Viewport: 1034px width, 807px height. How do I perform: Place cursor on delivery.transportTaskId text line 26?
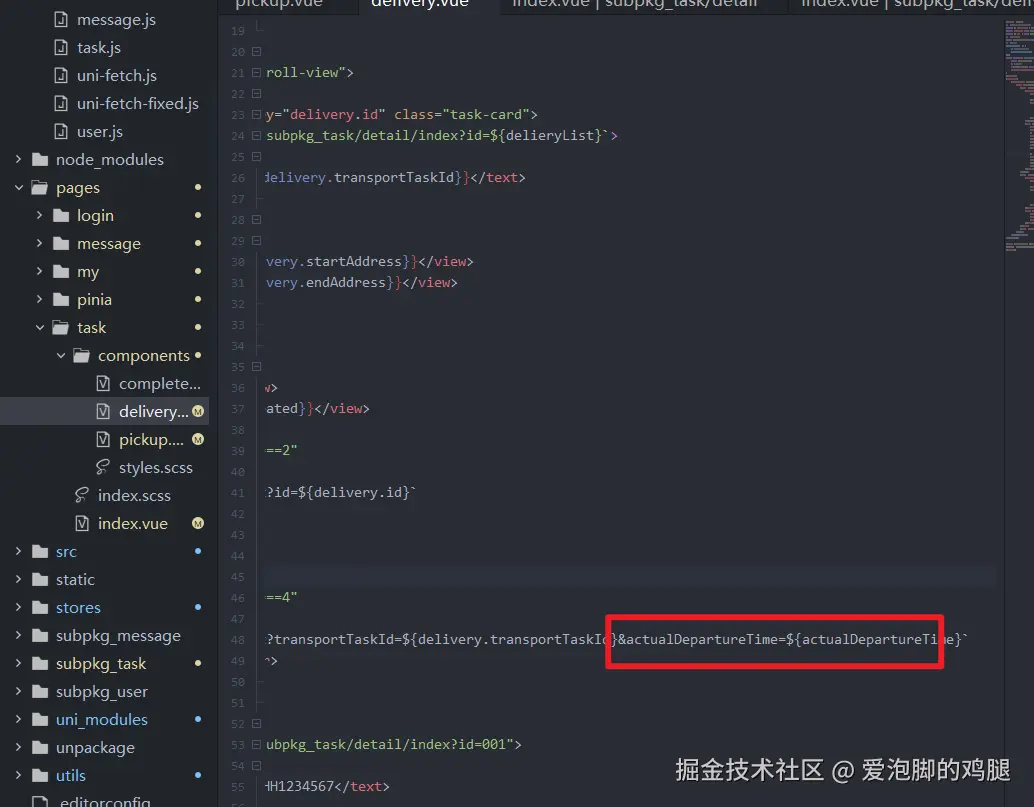[360, 178]
